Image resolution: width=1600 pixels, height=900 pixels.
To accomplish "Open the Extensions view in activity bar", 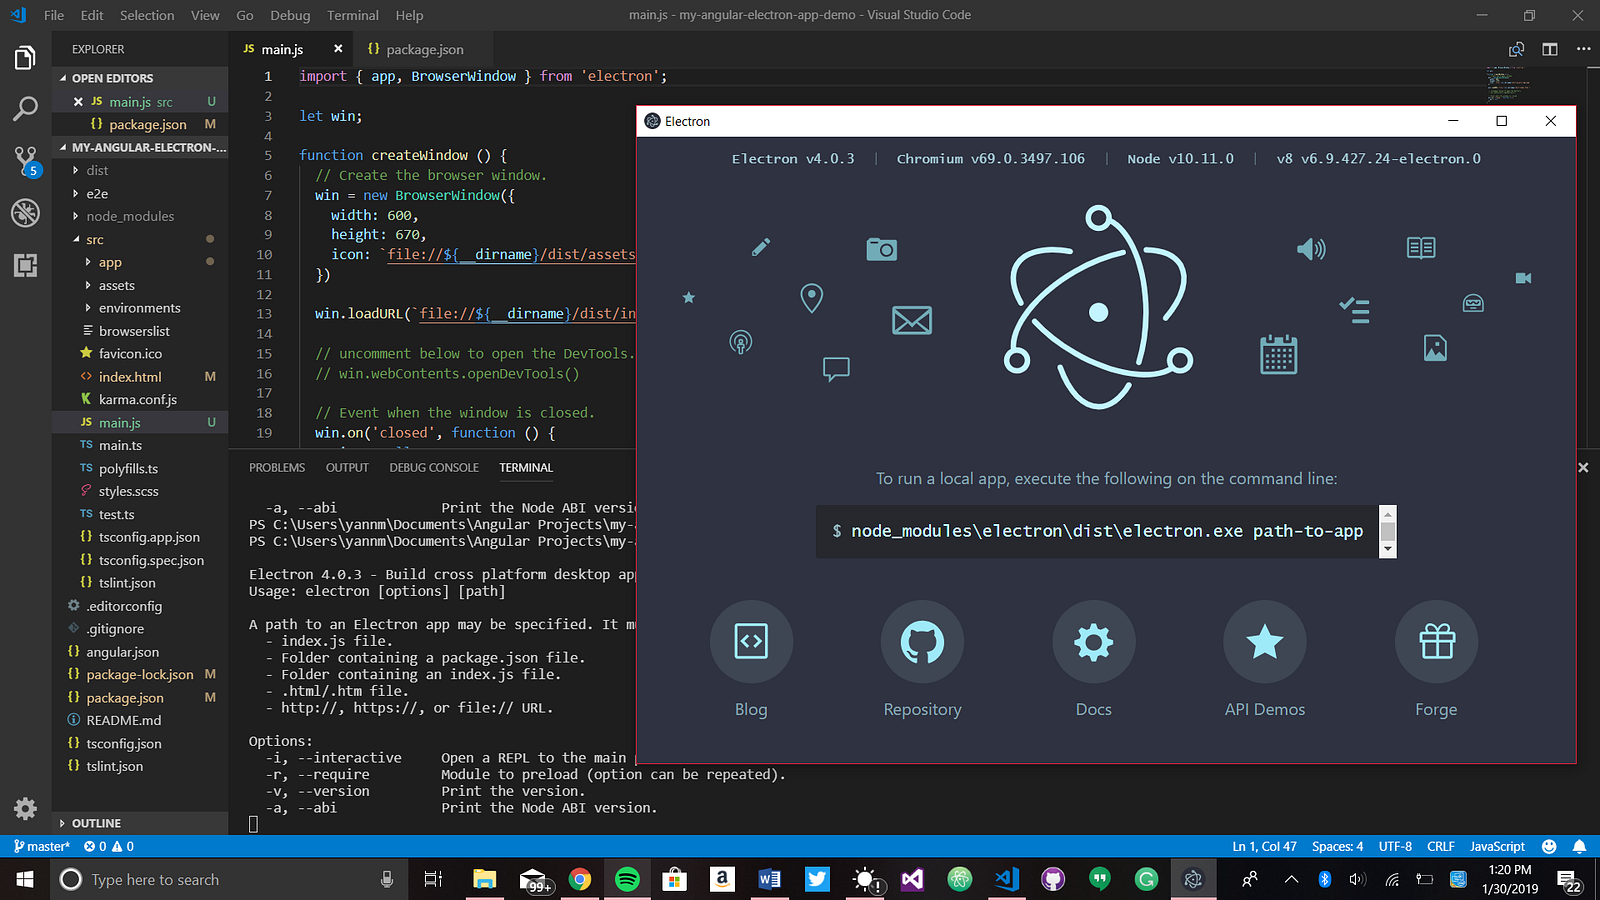I will tap(25, 265).
